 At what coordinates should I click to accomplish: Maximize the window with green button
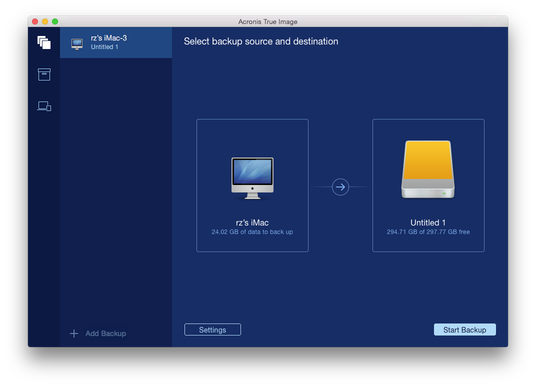[x=55, y=22]
